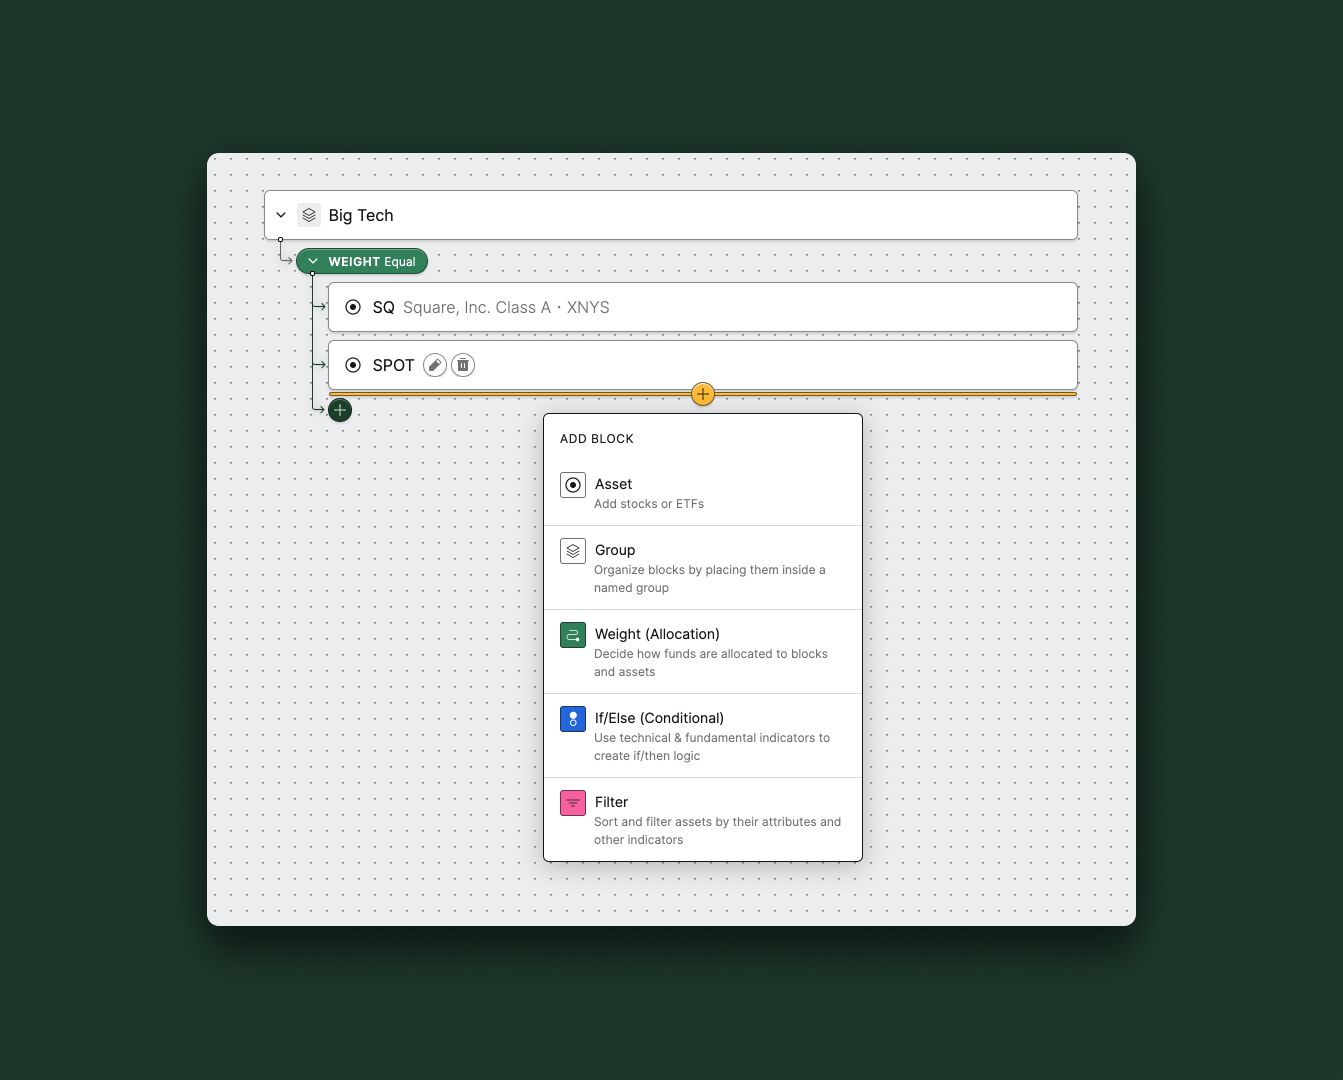Collapse the WEIGHT Equal chevron
1343x1080 pixels.
pyautogui.click(x=313, y=262)
